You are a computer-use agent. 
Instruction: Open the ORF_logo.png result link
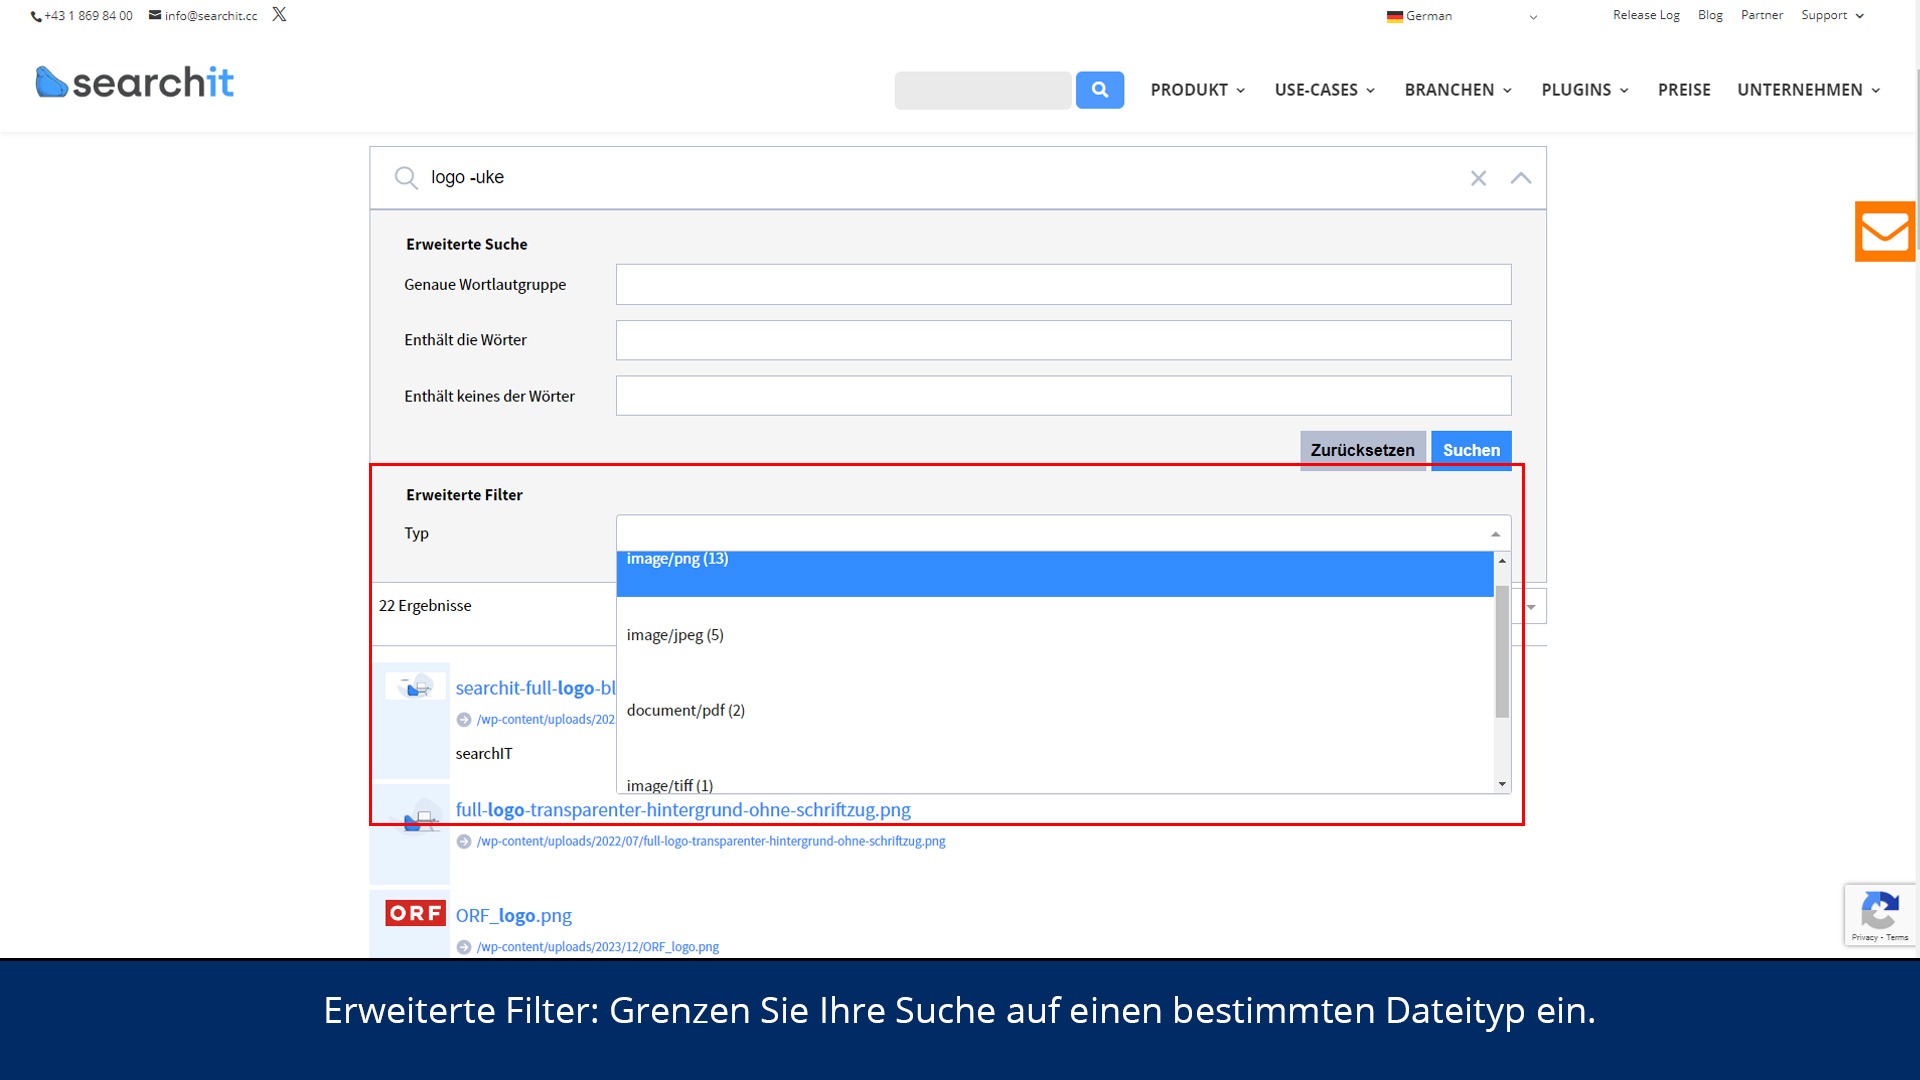pyautogui.click(x=514, y=916)
